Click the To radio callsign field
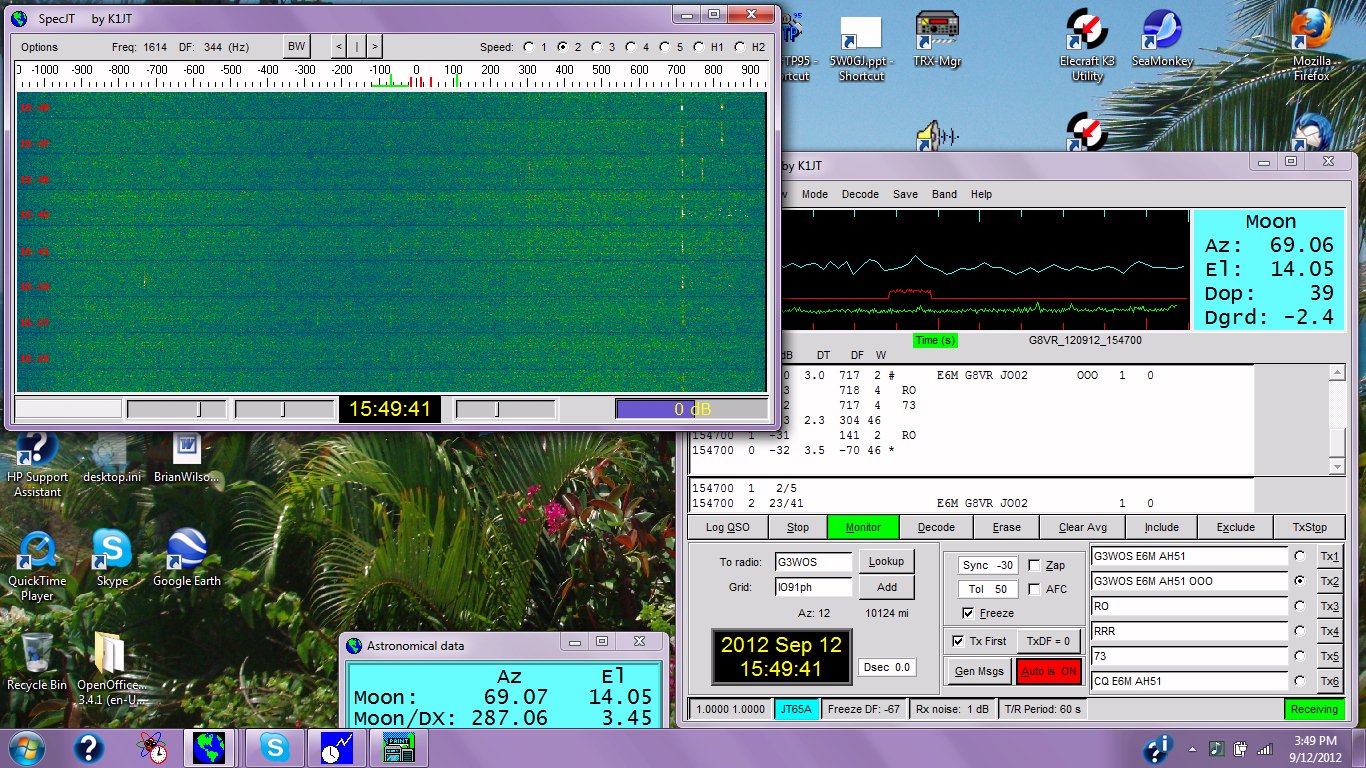The width and height of the screenshot is (1366, 768). click(813, 562)
